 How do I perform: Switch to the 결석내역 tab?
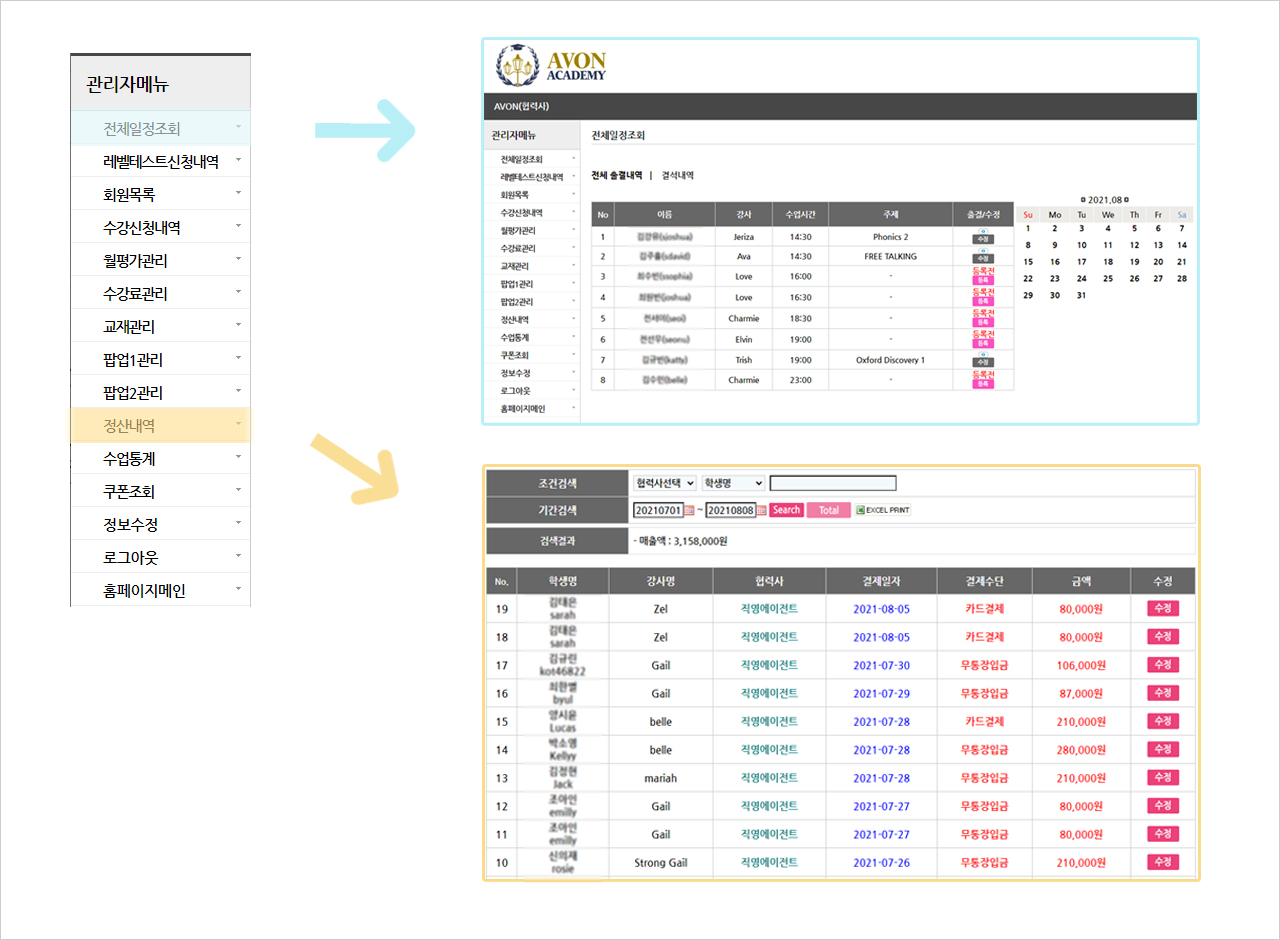677,176
